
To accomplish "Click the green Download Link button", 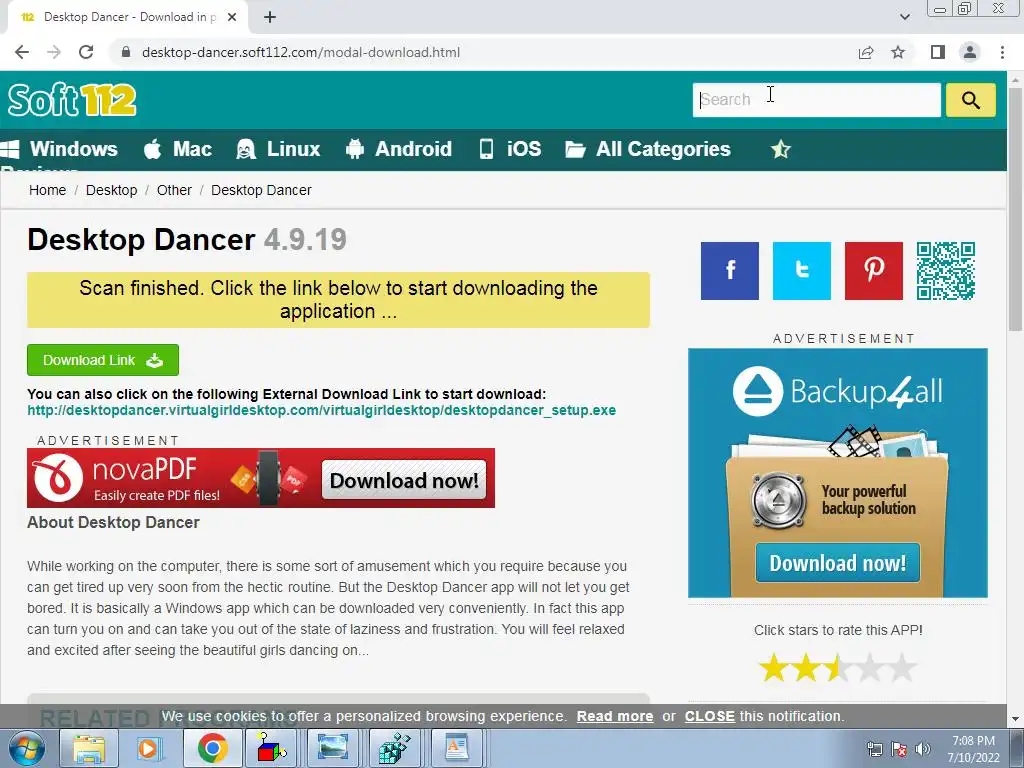I will [103, 360].
